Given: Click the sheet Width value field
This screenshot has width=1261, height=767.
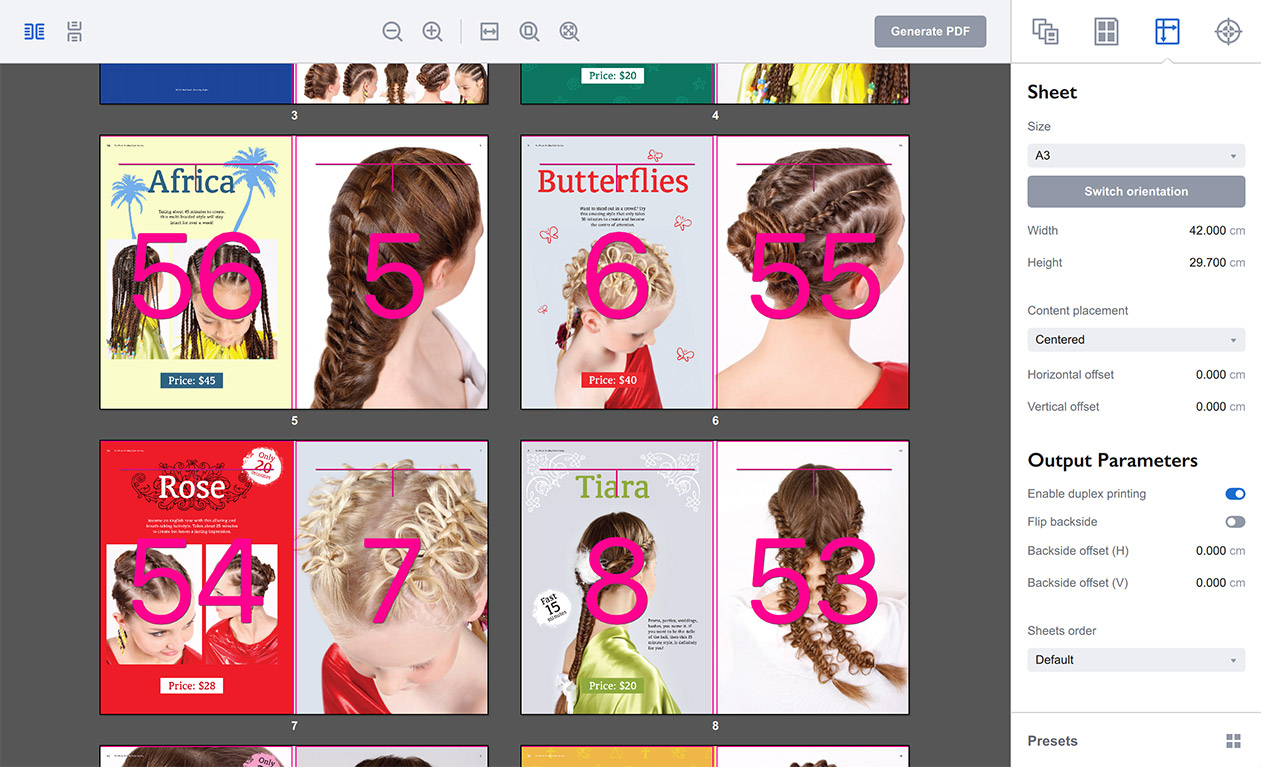Looking at the screenshot, I should click(1210, 231).
